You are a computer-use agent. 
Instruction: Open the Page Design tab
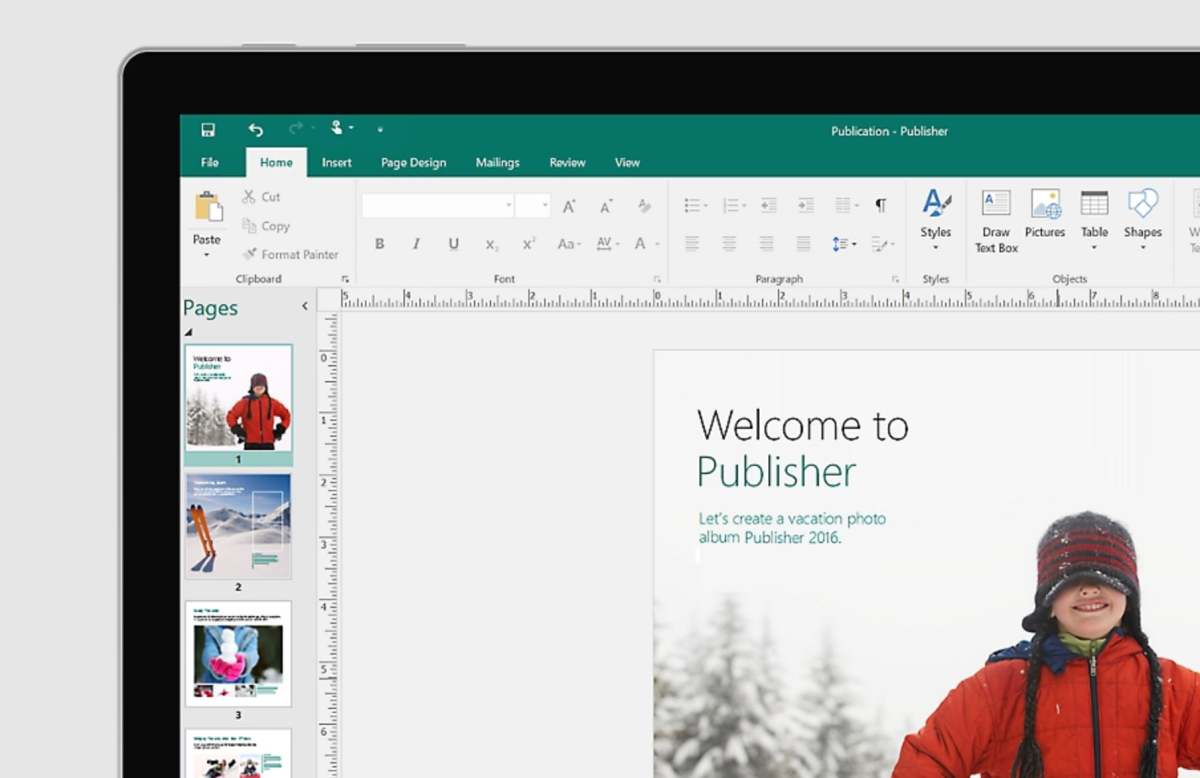[x=413, y=162]
